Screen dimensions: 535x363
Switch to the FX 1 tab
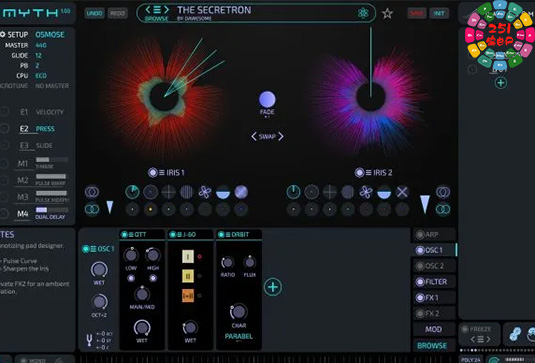(434, 298)
